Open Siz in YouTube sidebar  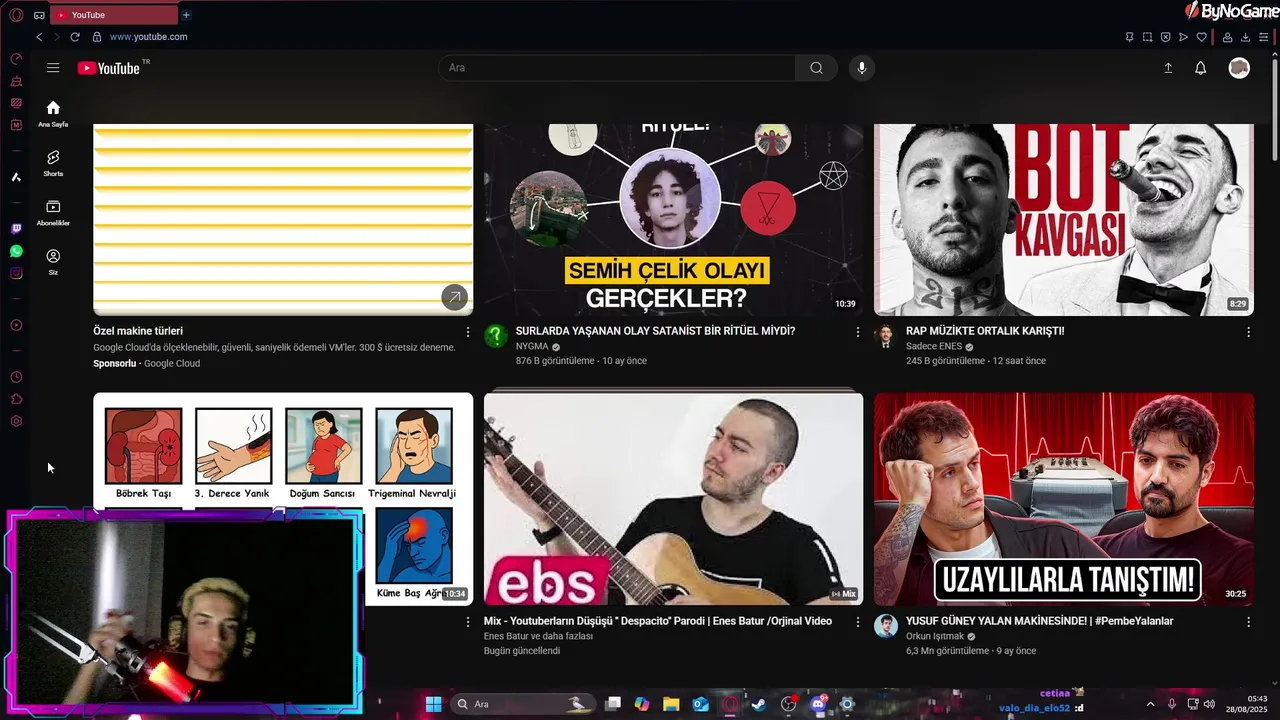pyautogui.click(x=53, y=262)
